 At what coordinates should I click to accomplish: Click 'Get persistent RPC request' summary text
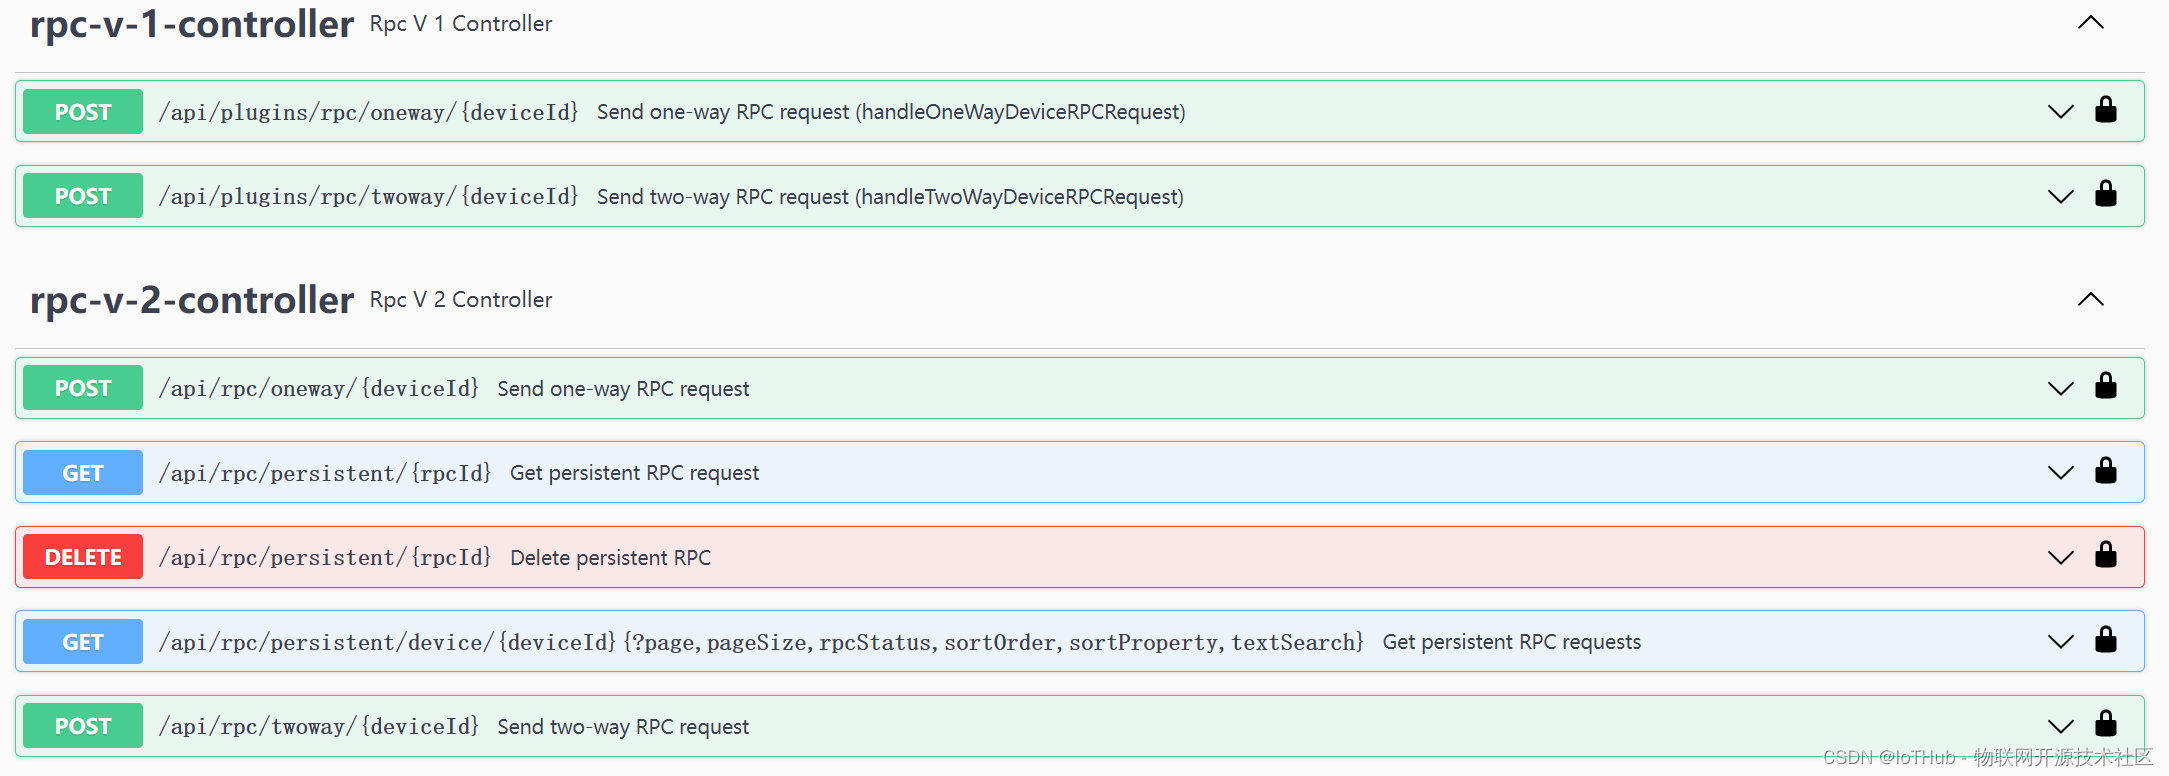coord(635,473)
